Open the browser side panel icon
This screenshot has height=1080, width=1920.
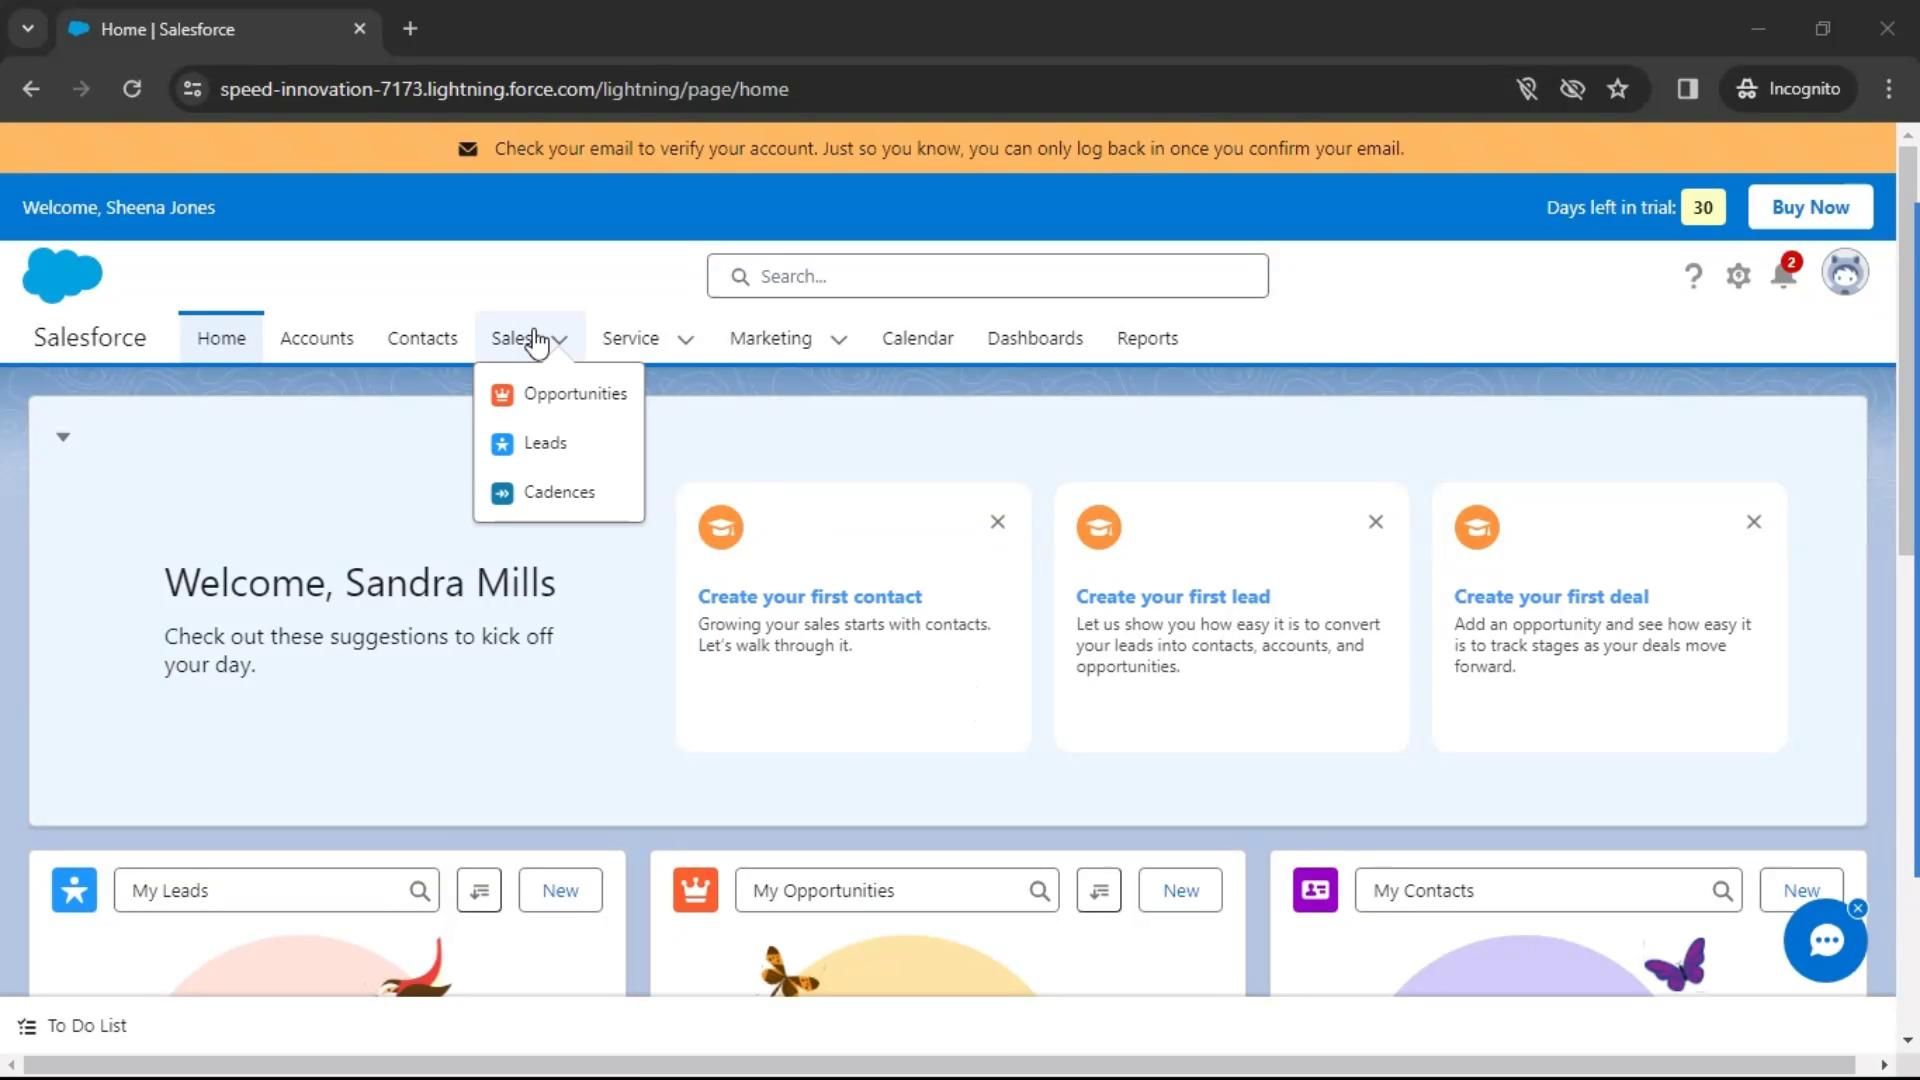(x=1688, y=89)
